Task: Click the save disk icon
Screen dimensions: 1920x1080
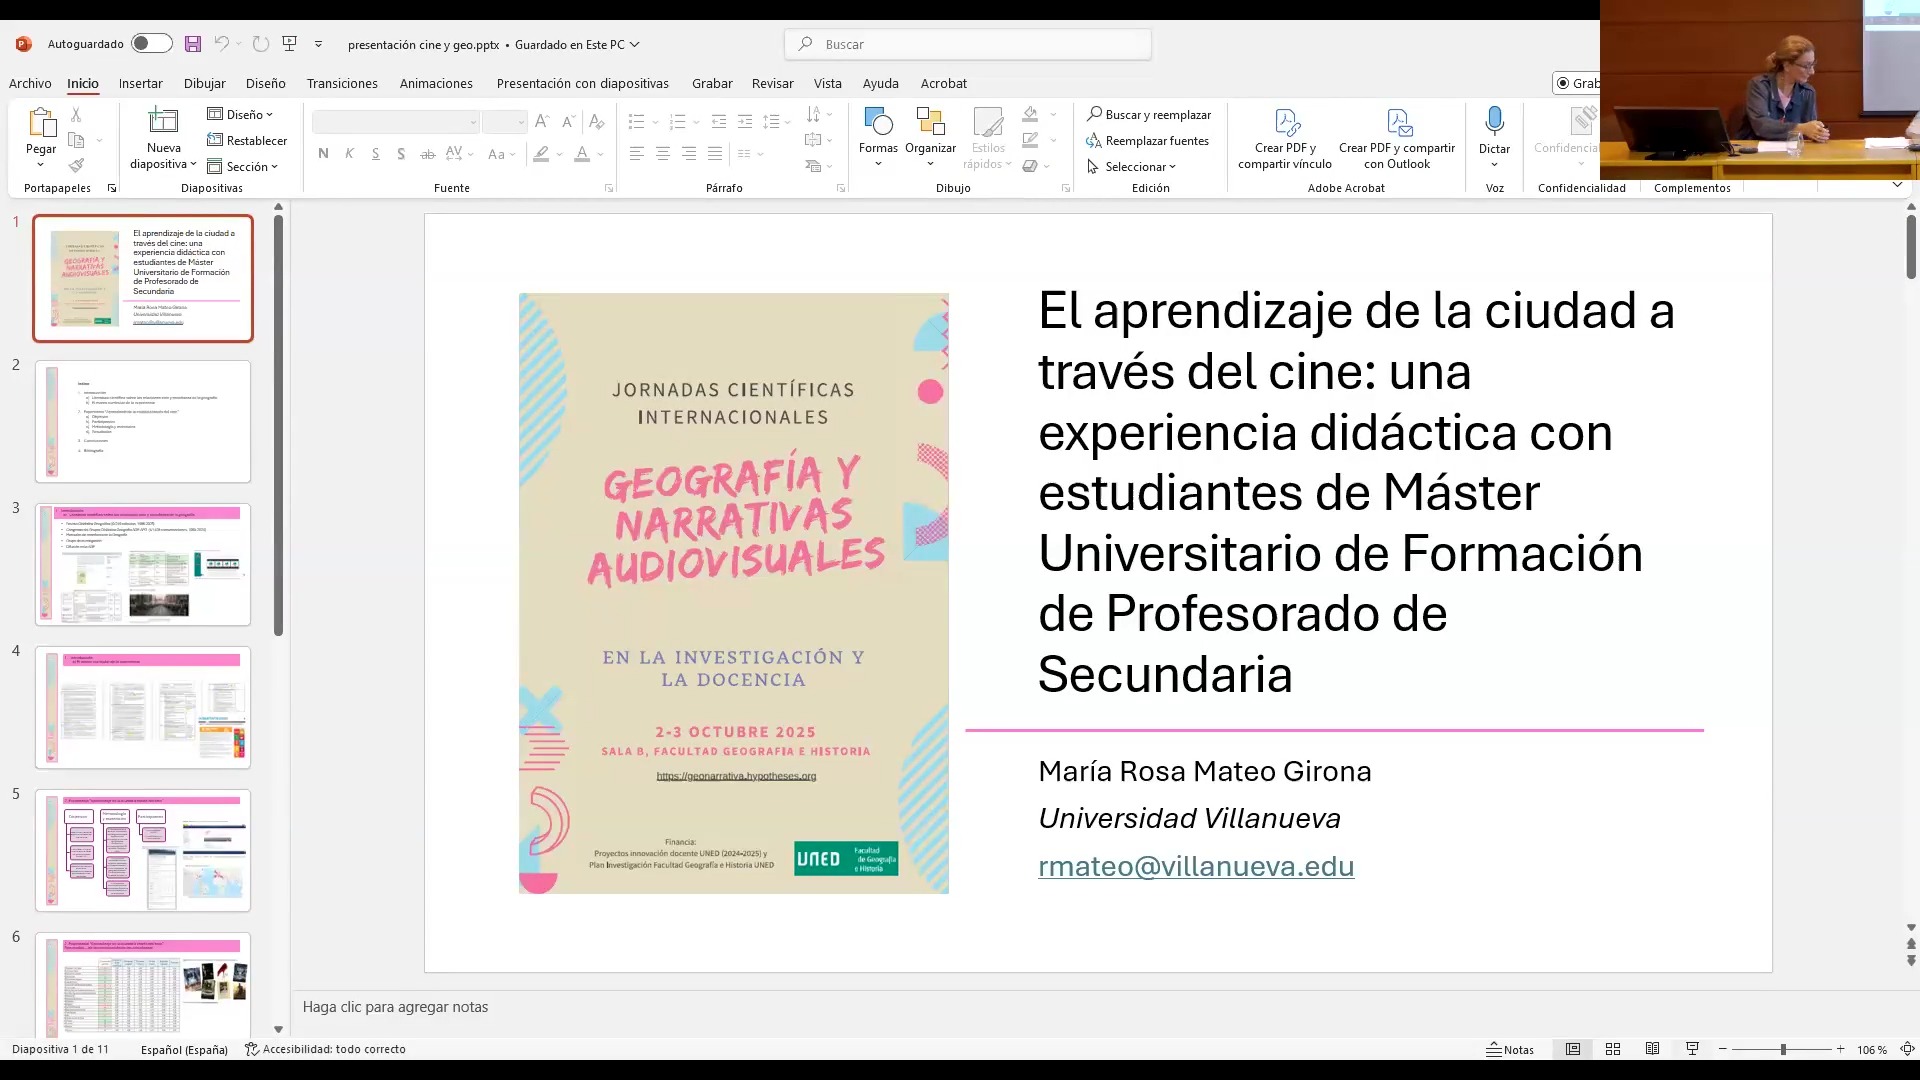Action: coord(193,44)
